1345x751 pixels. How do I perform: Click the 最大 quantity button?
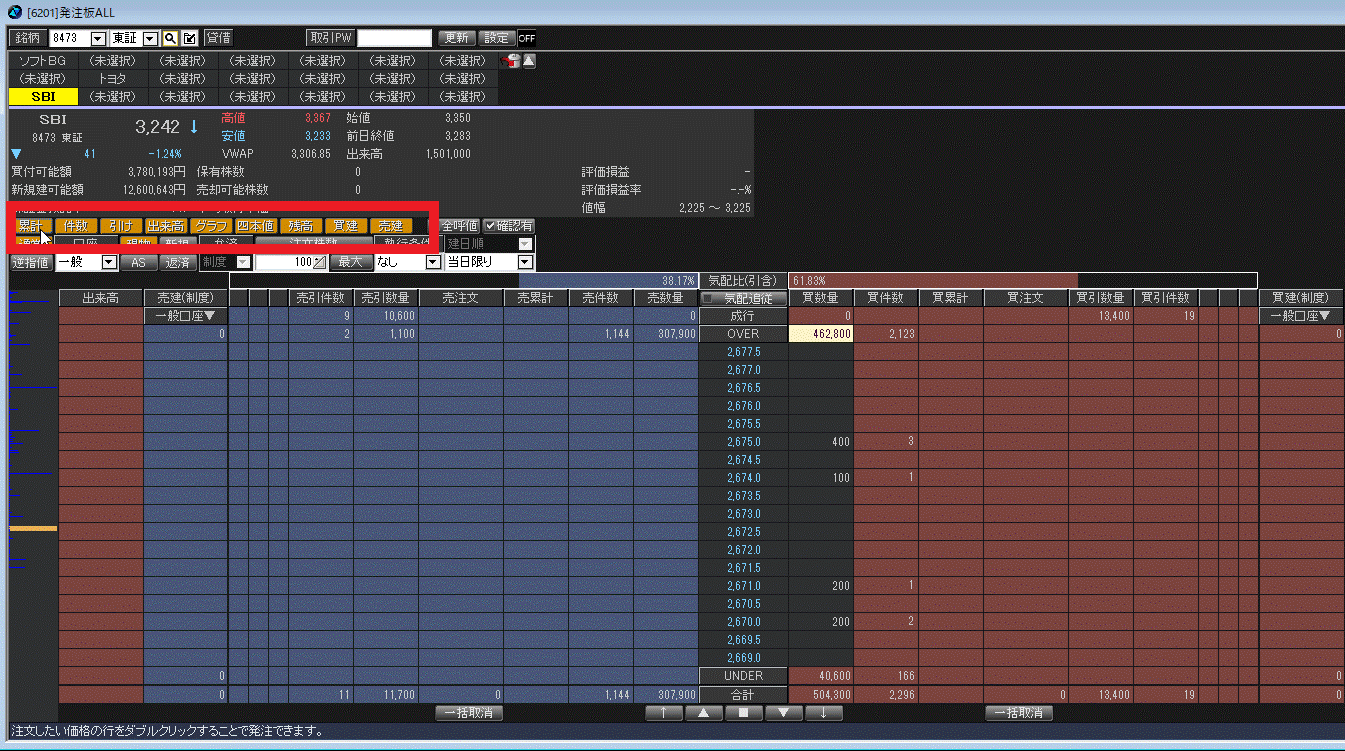(x=350, y=262)
